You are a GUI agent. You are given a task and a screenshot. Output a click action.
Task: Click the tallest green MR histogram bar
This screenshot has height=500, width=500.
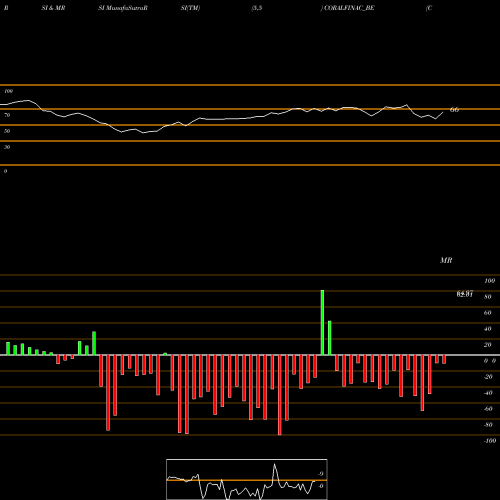tap(322, 323)
